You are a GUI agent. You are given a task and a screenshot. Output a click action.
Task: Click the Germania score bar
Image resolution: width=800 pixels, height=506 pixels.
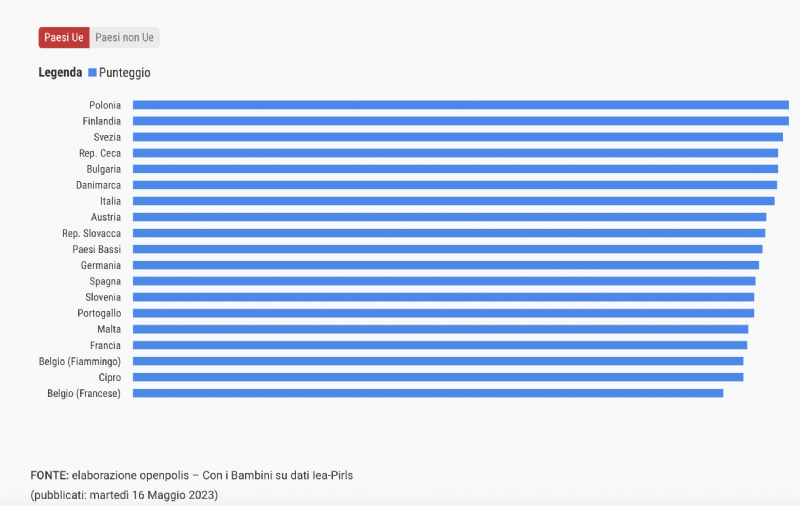click(446, 265)
